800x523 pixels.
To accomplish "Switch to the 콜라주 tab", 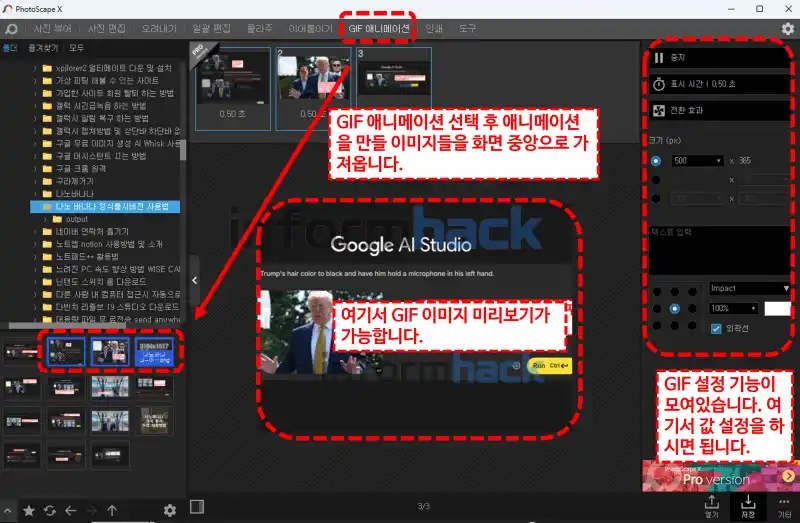I will pyautogui.click(x=260, y=29).
